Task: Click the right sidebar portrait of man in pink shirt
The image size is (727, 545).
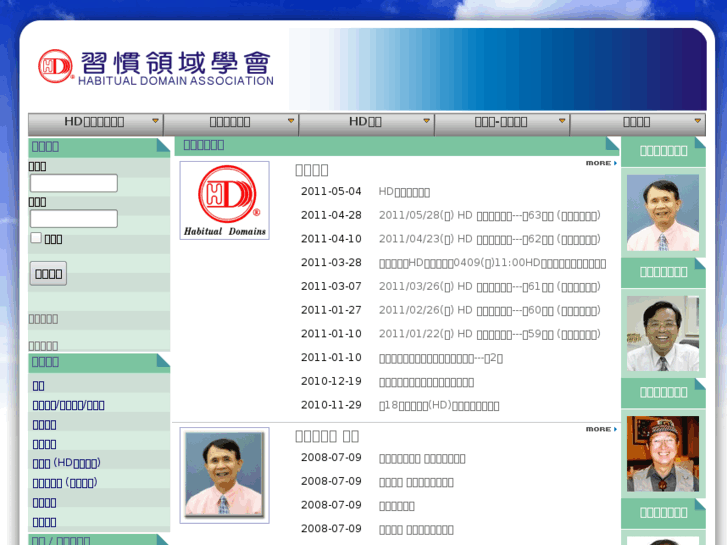Action: coord(663,212)
